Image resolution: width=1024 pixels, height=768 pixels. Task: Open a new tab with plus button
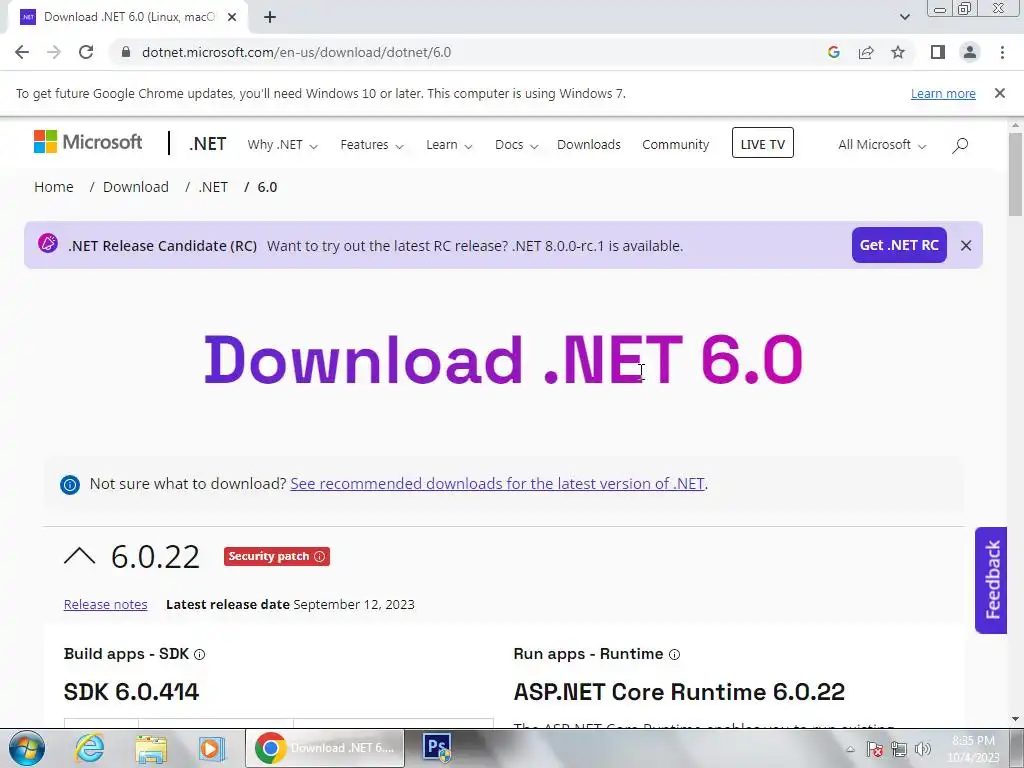270,17
